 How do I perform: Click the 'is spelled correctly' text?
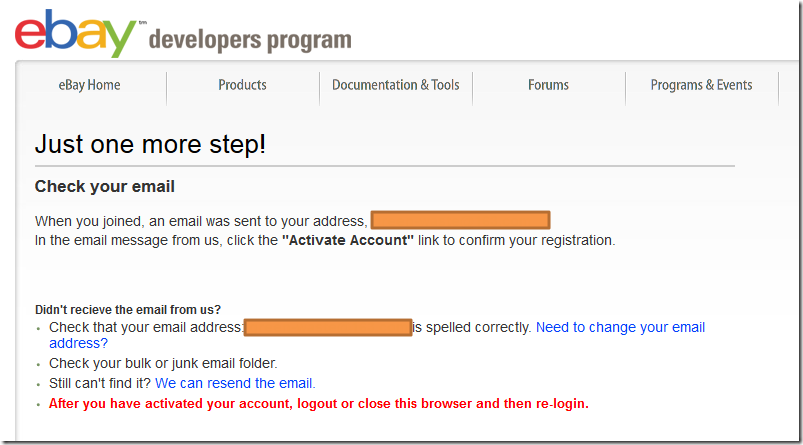coord(472,327)
